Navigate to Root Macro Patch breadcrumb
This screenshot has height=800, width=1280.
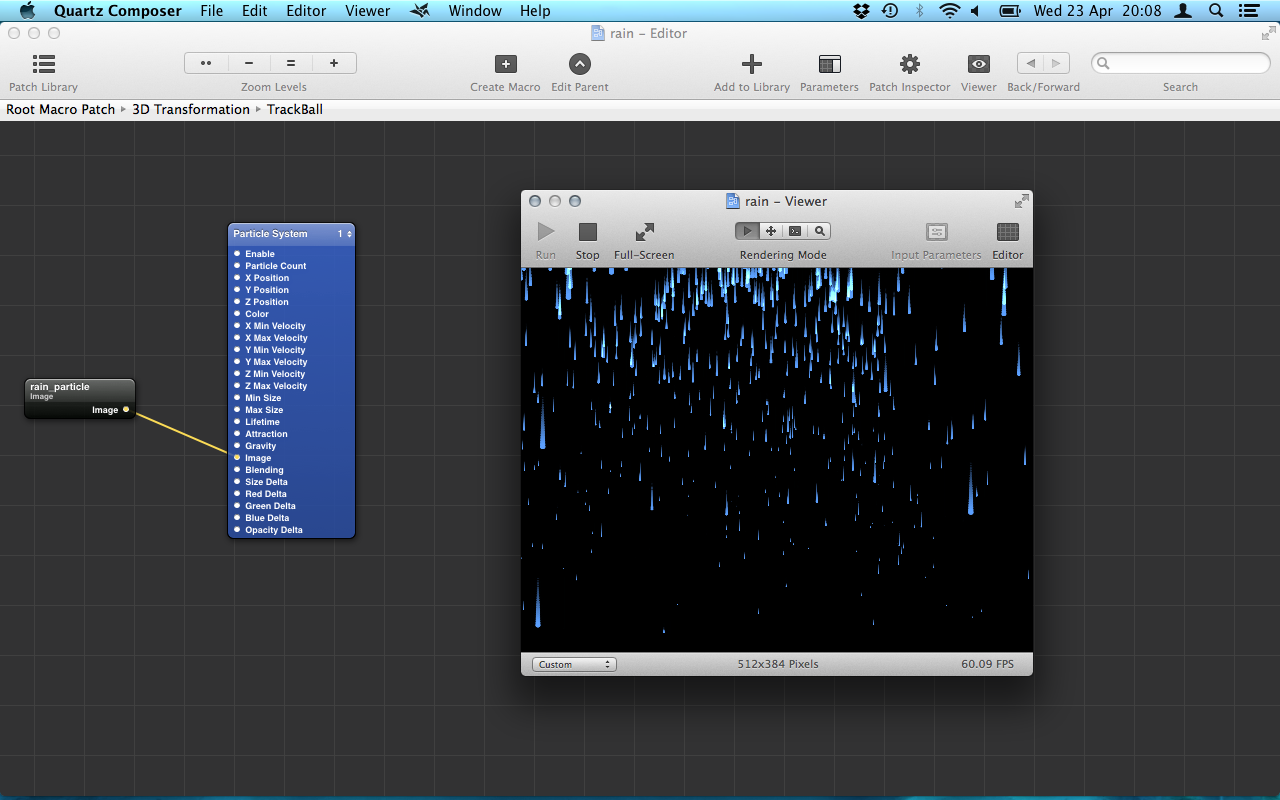(x=61, y=109)
